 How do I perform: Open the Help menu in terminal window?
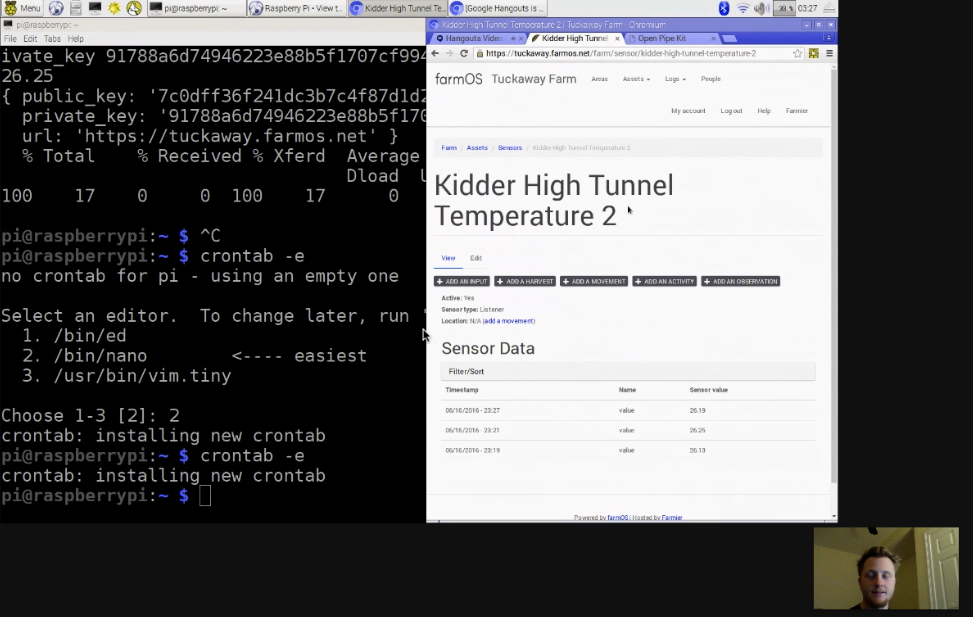tap(76, 38)
